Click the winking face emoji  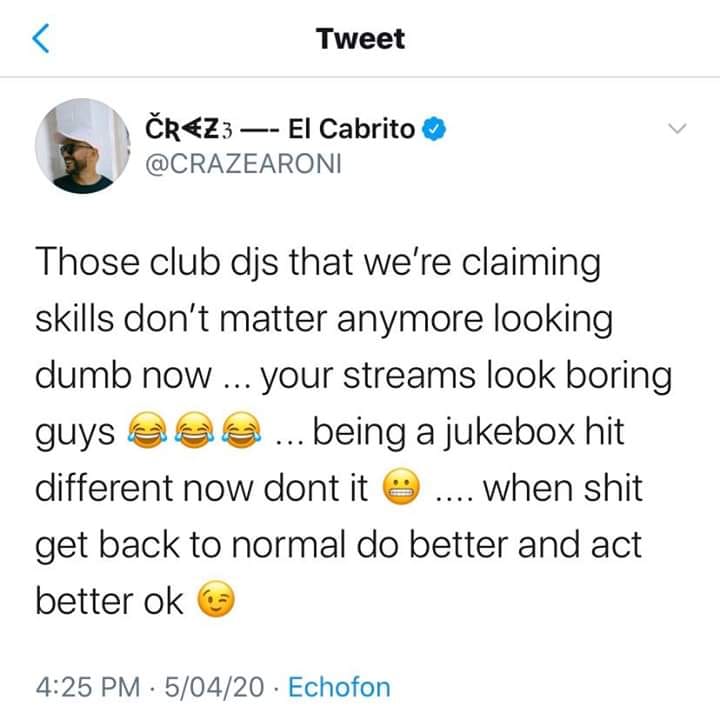[216, 599]
